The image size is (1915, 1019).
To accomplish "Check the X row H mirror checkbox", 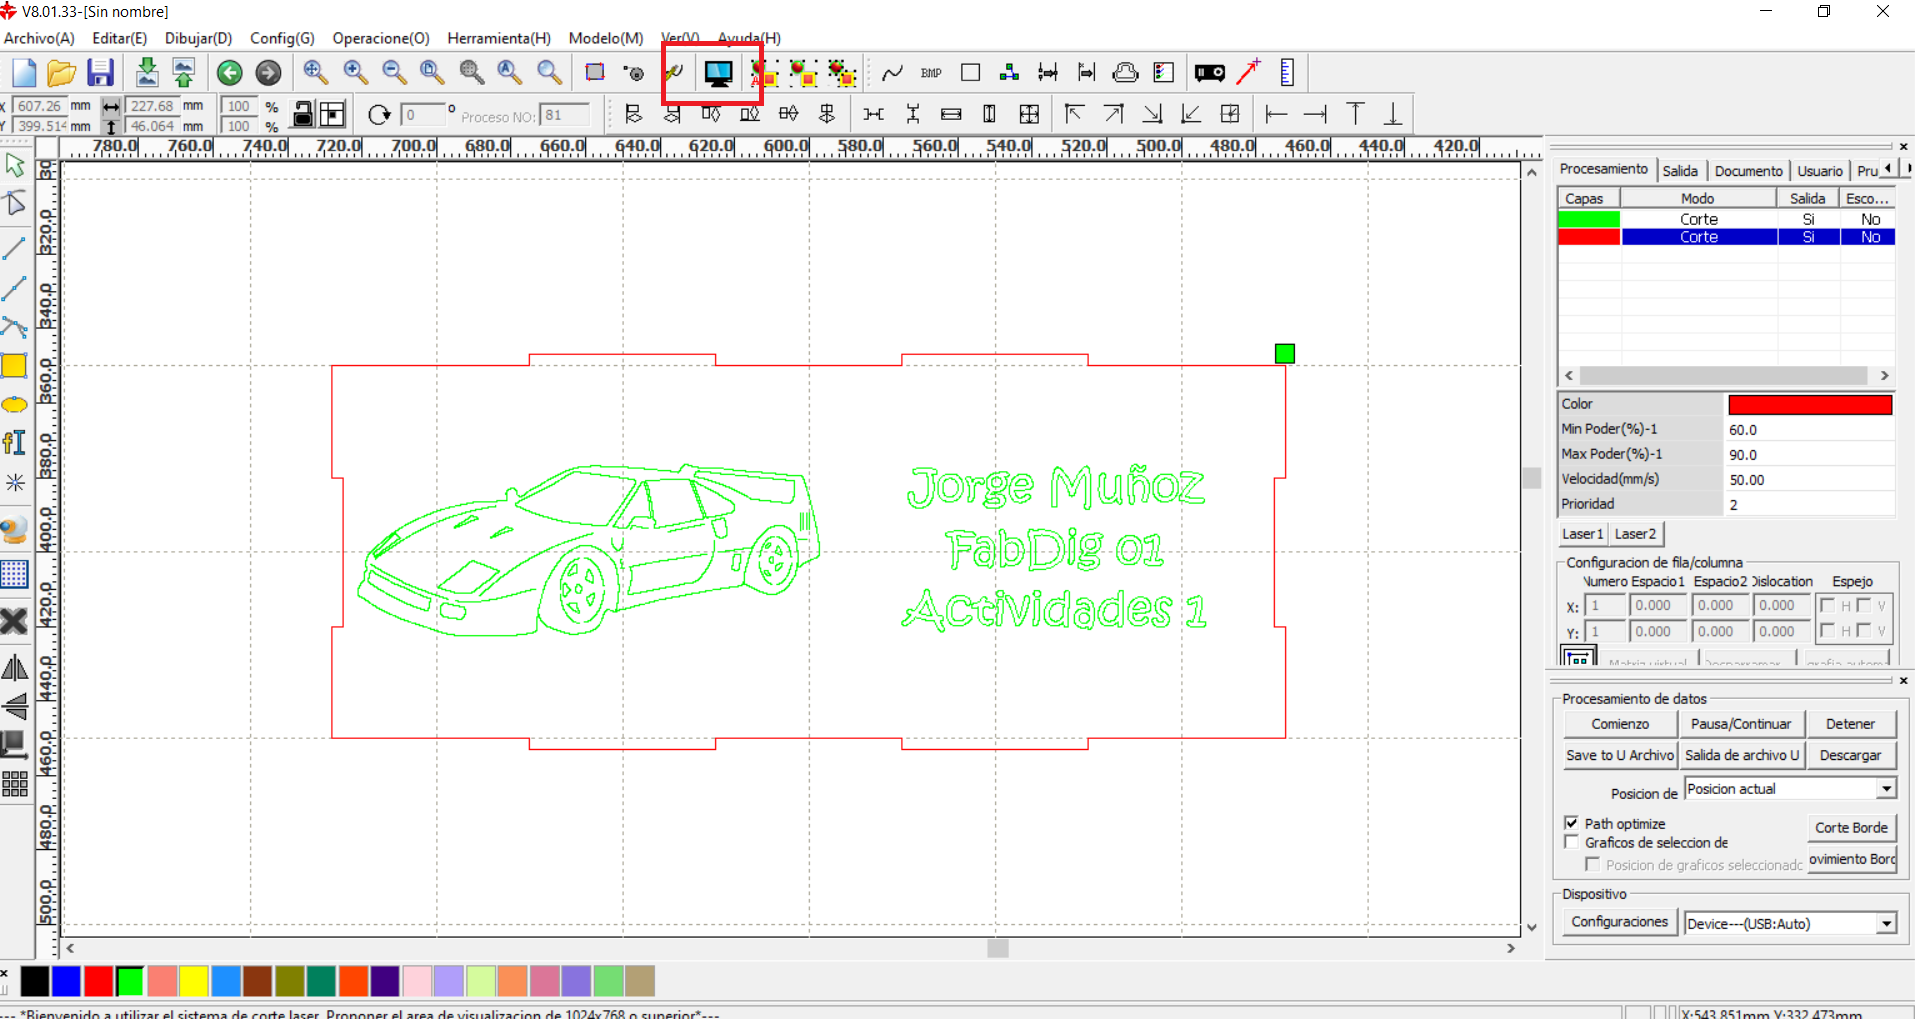I will click(1827, 606).
